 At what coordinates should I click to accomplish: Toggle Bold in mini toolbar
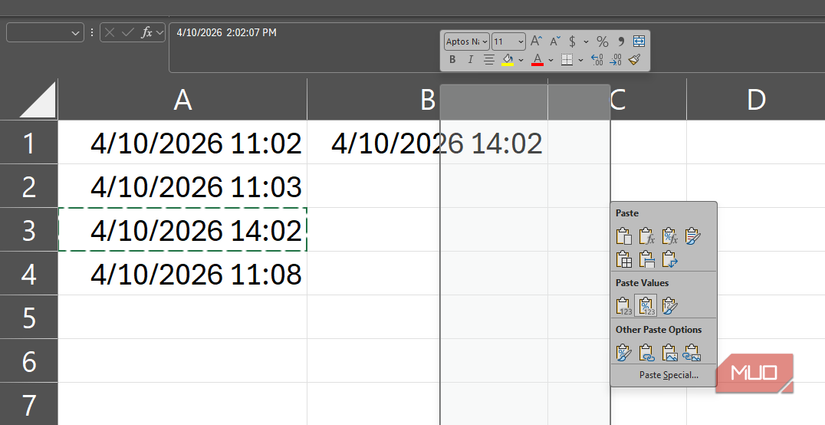click(x=452, y=60)
